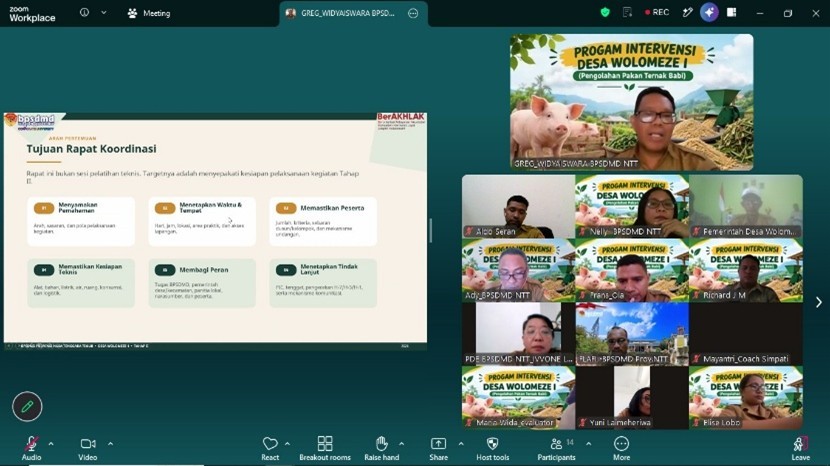Open the Participants panel
Viewport: 830px width, 466px height.
coord(556,448)
